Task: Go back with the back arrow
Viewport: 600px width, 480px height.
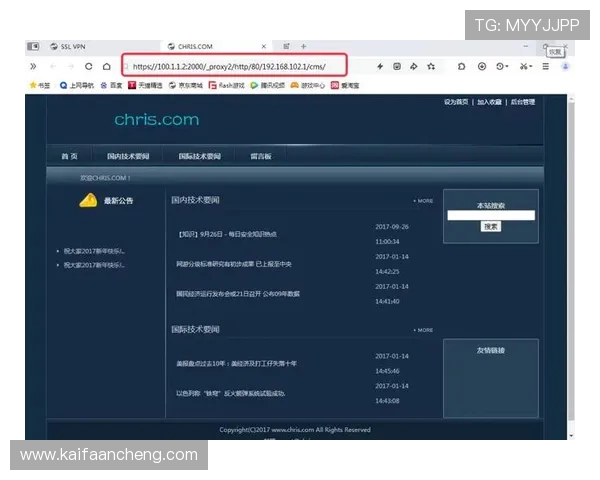Action: (53, 67)
